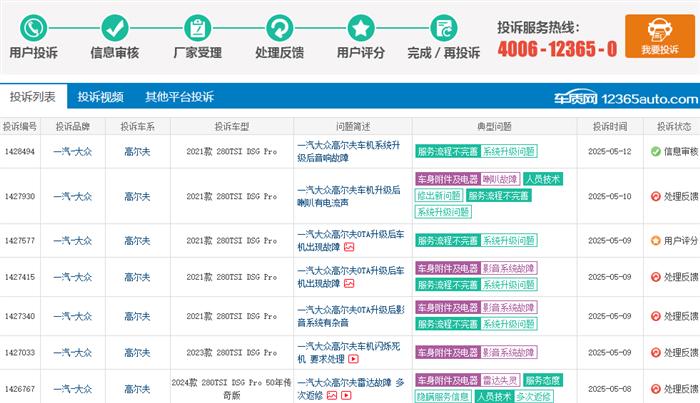Open image attachment icon in complaint 1426767

point(332,395)
